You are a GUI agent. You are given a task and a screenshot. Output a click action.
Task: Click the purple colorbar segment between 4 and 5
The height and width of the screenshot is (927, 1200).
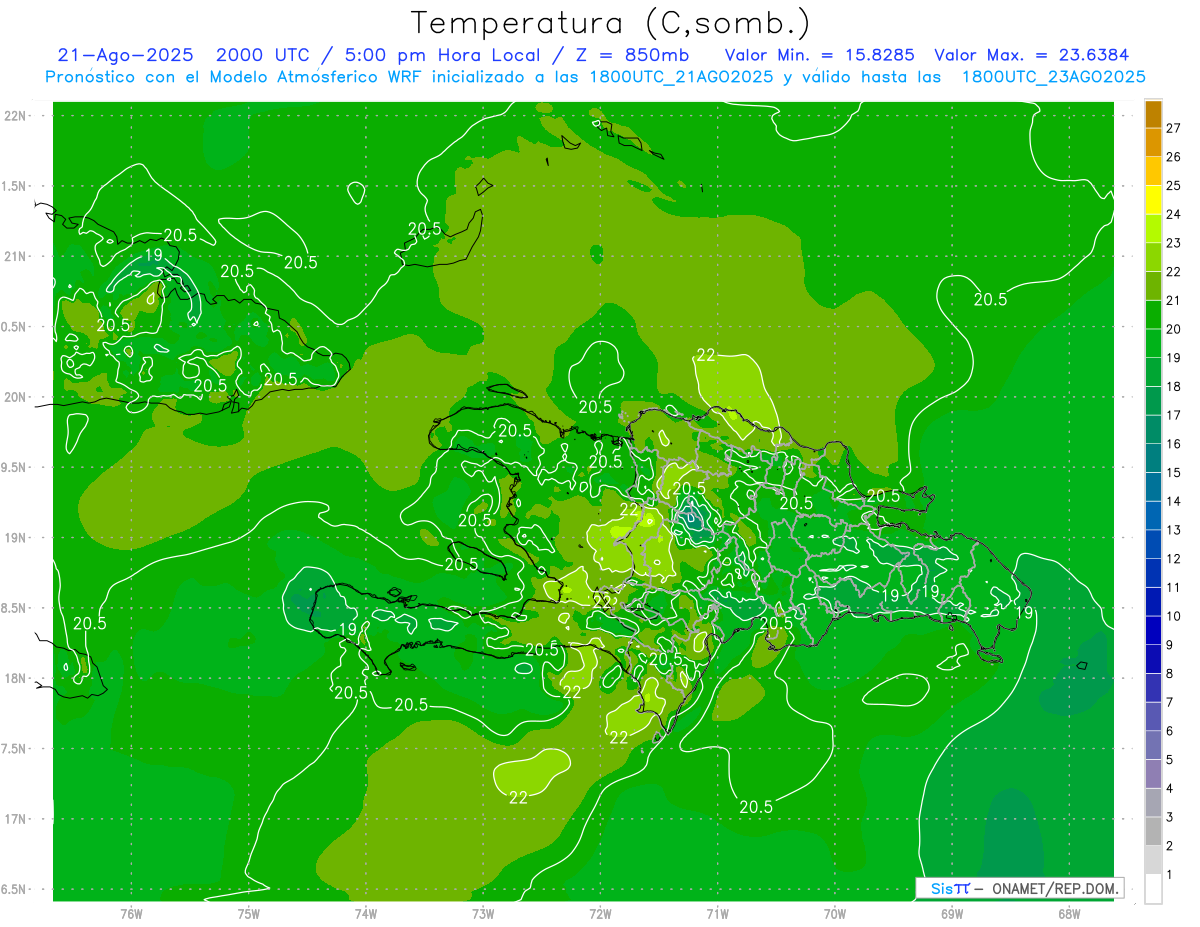[1153, 774]
